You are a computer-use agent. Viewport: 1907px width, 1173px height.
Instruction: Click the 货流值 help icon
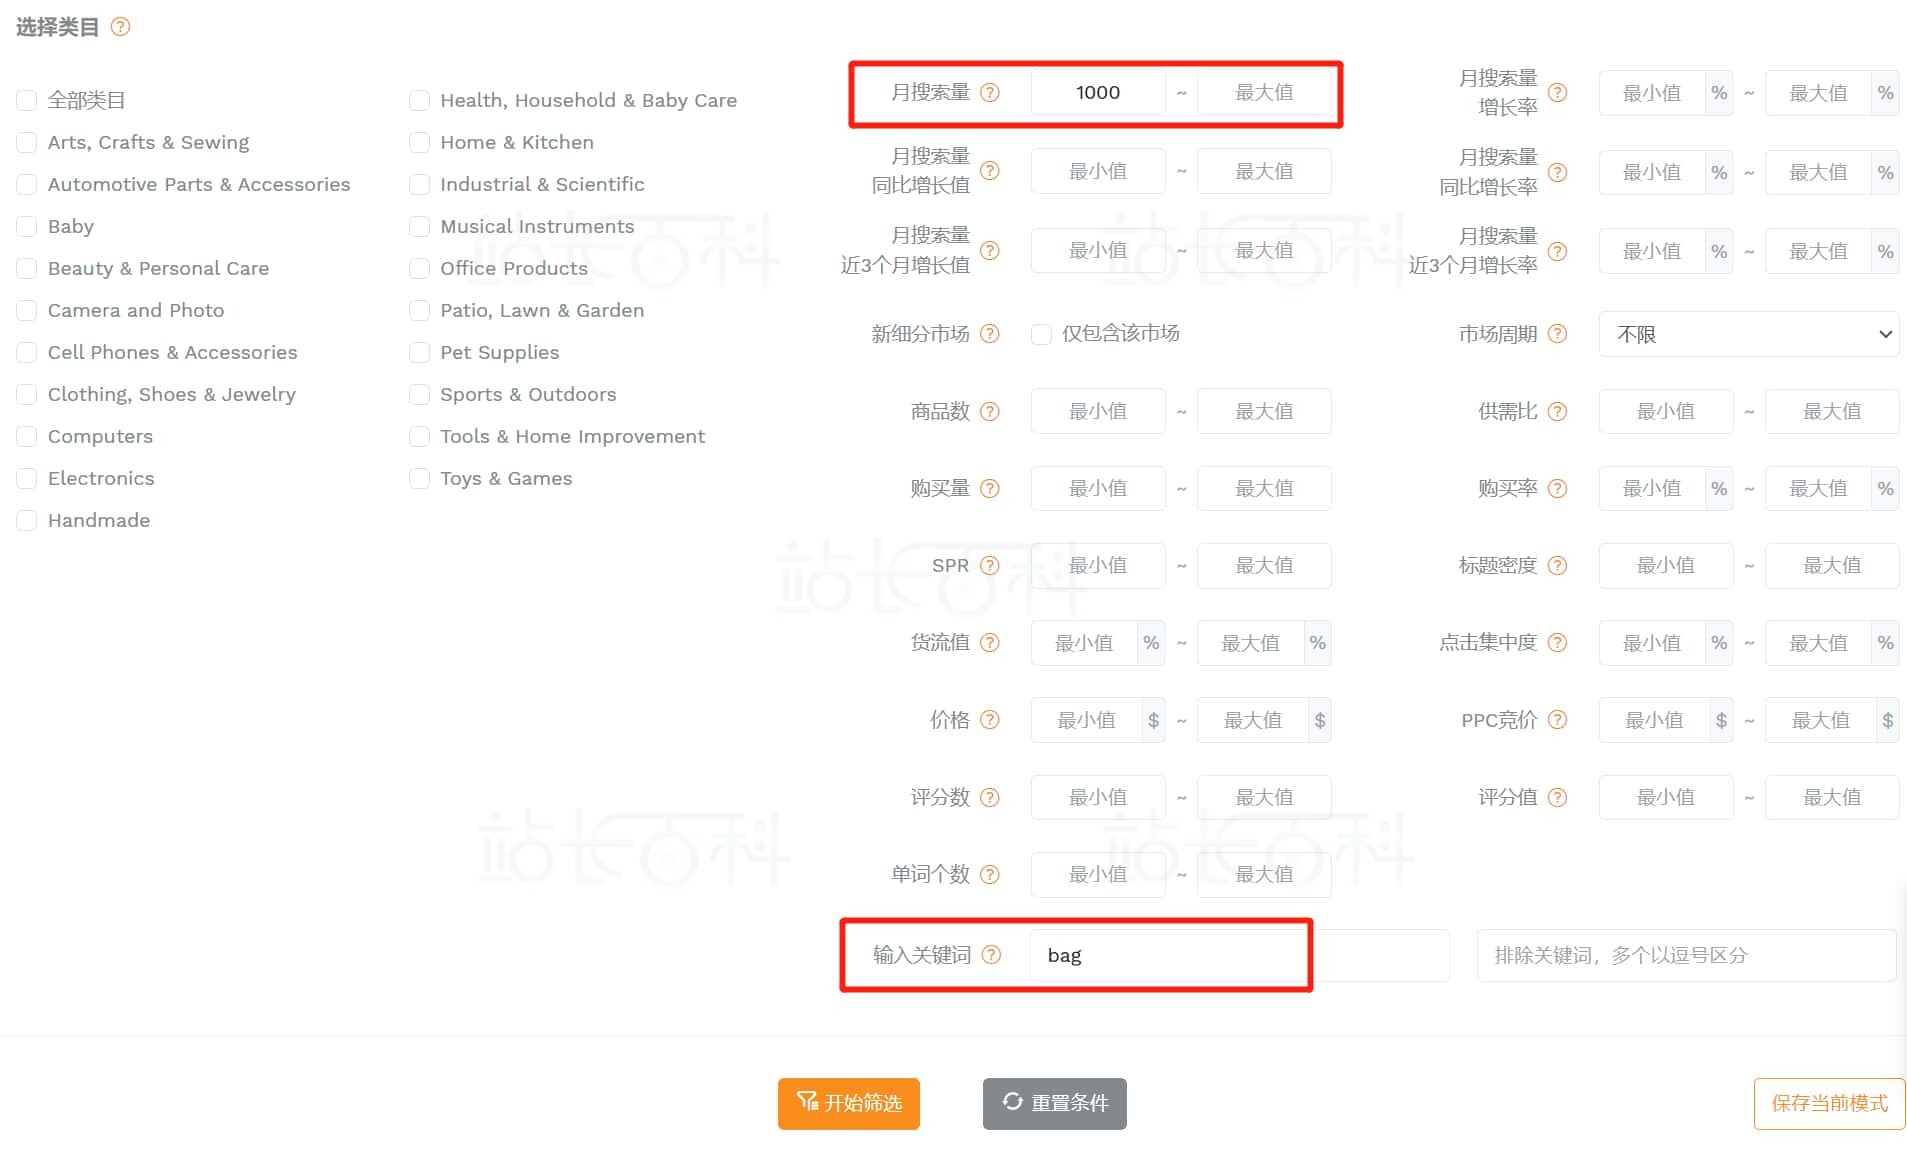[990, 643]
